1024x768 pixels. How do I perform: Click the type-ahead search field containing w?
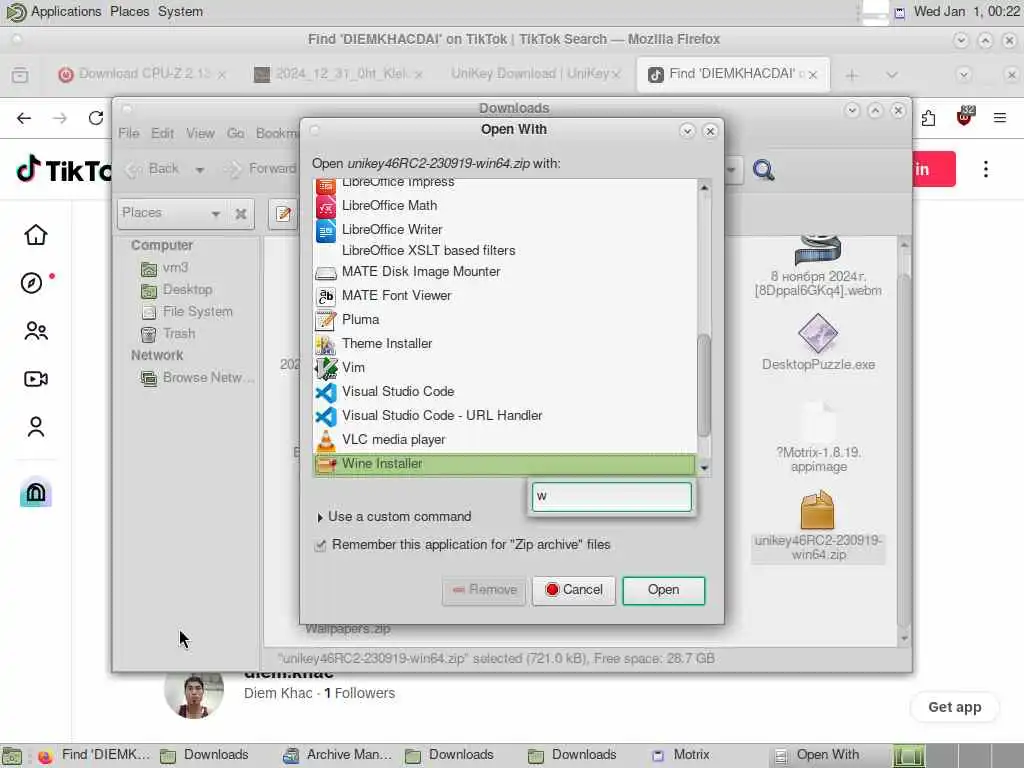coord(611,497)
